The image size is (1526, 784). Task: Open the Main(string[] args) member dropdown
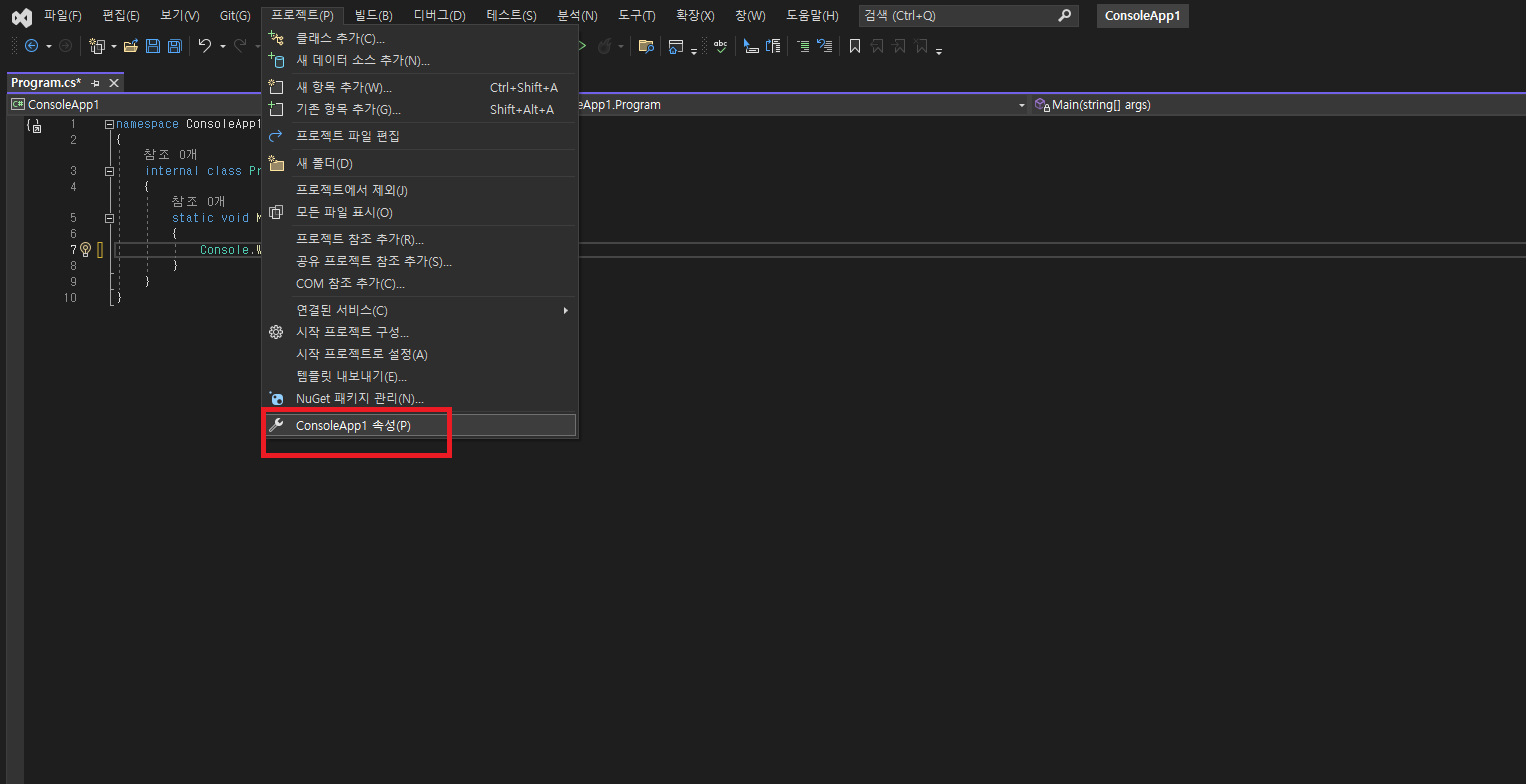tap(1278, 104)
